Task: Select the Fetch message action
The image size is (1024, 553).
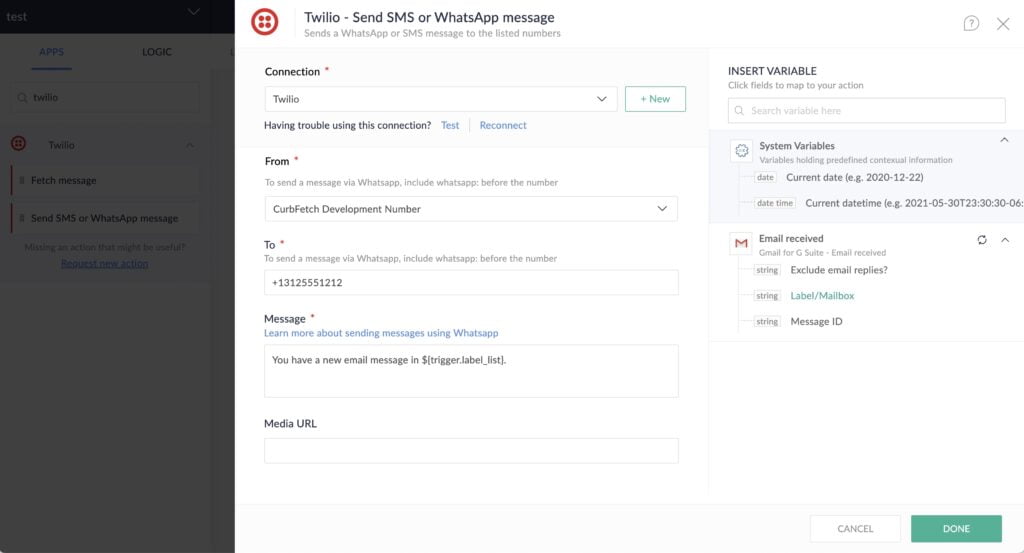Action: (106, 180)
